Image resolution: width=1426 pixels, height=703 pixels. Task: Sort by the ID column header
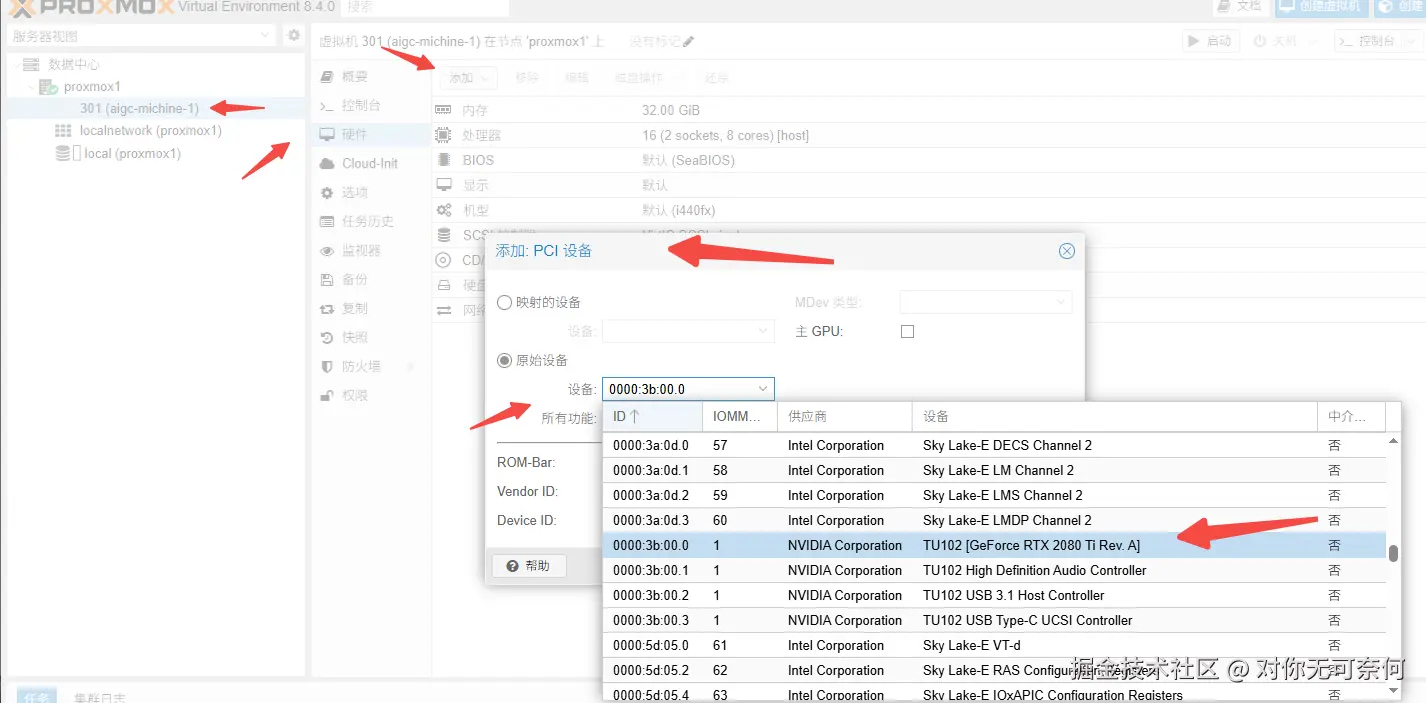[653, 416]
